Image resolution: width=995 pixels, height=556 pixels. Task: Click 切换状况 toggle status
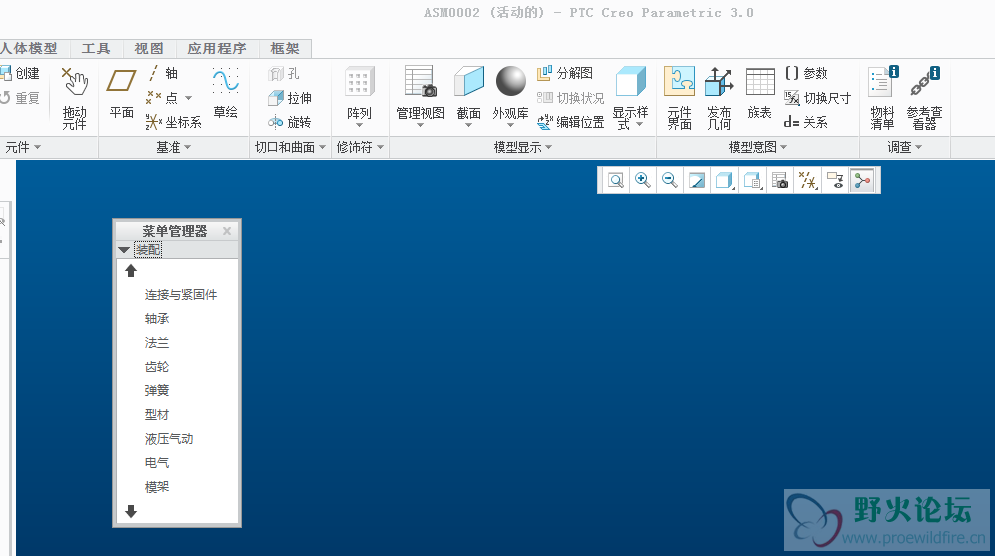[570, 98]
